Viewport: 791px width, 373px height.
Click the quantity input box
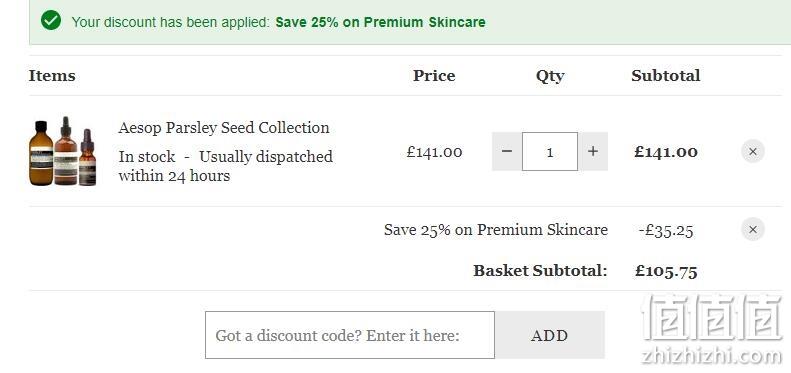[550, 151]
